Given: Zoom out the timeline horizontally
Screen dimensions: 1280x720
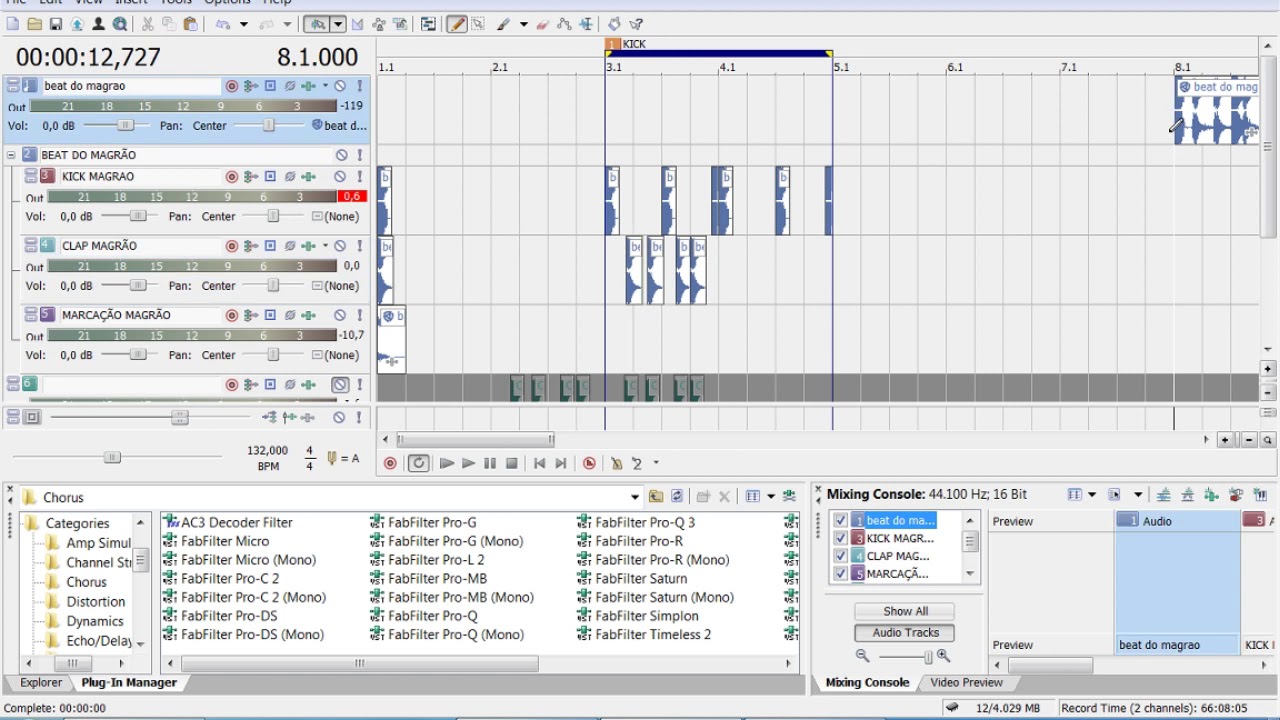Looking at the screenshot, I should [x=1249, y=440].
